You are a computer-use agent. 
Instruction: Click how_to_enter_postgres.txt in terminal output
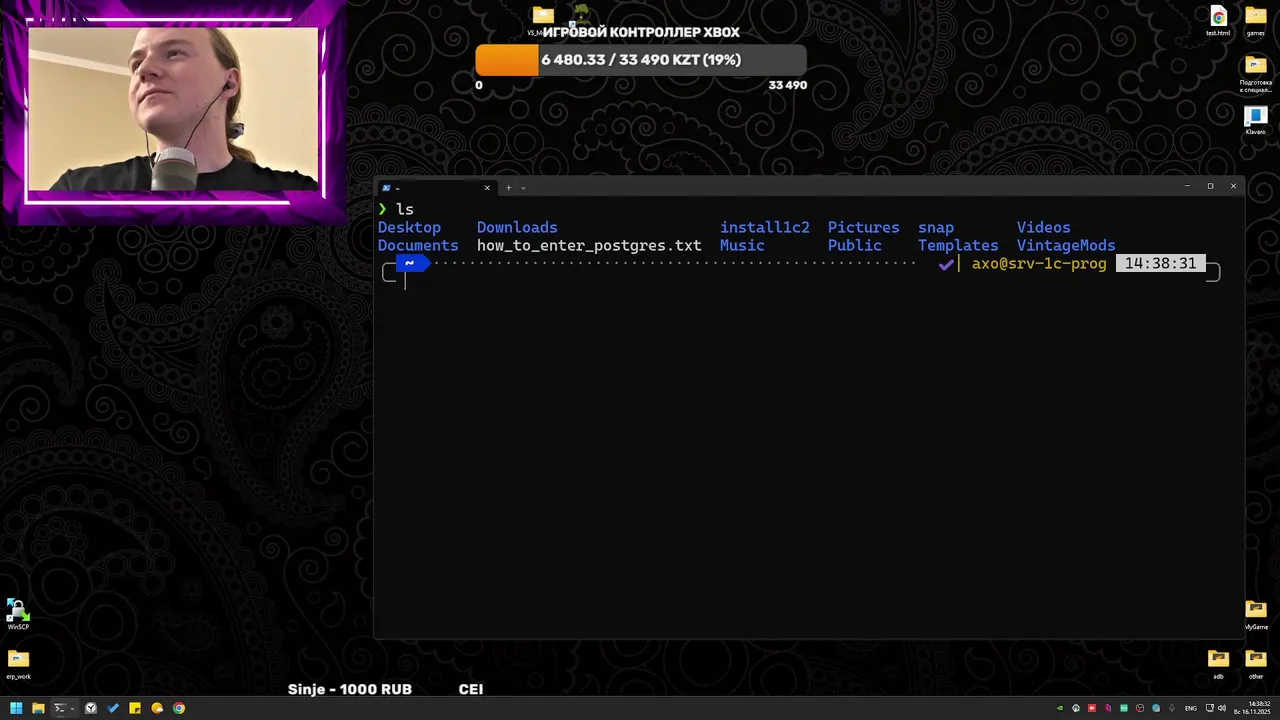[x=589, y=245]
